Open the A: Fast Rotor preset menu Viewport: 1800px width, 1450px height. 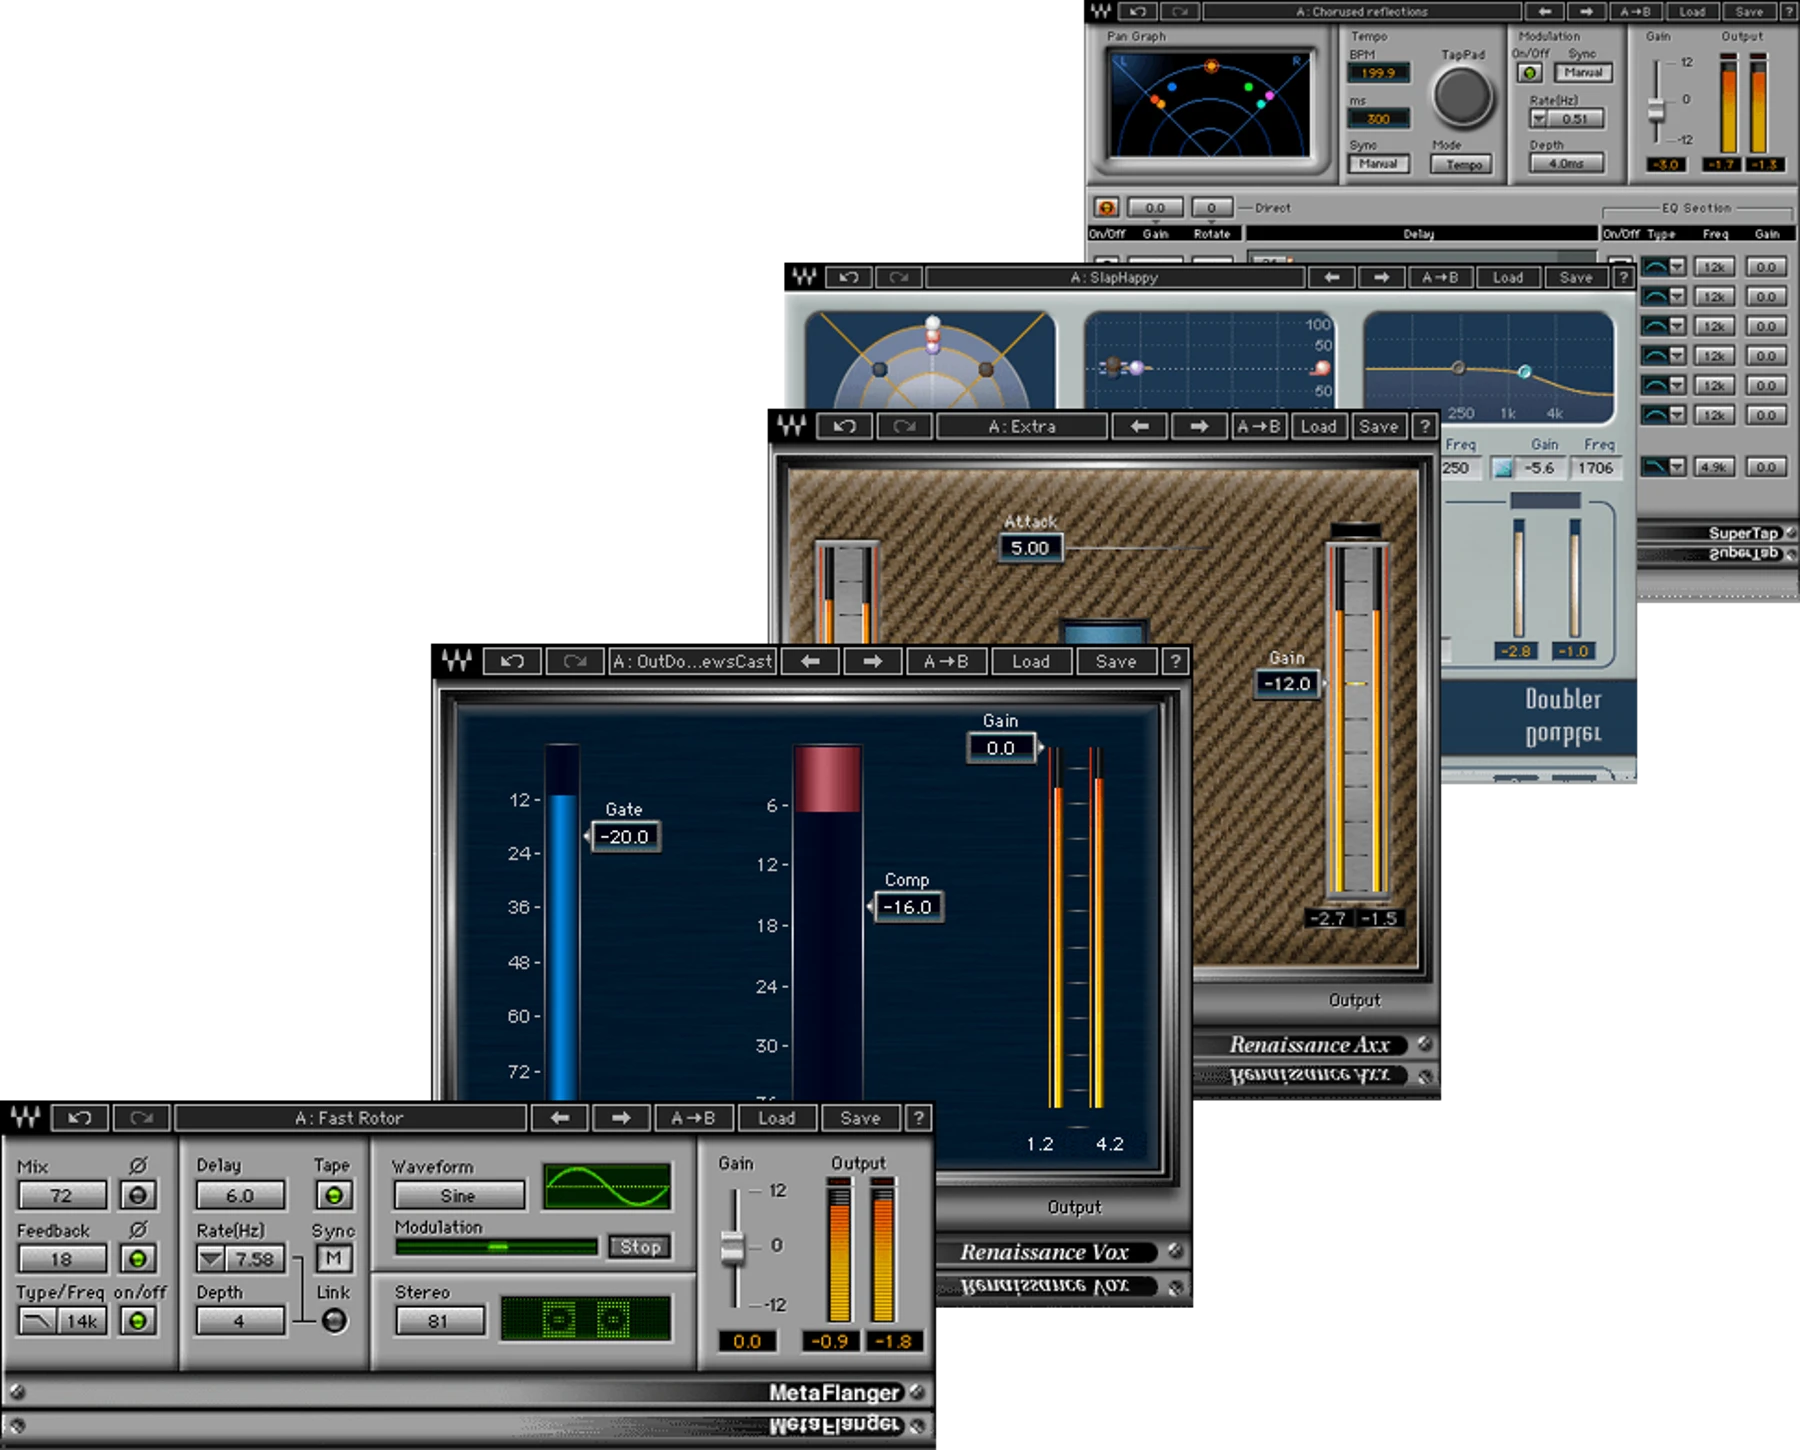[350, 1118]
